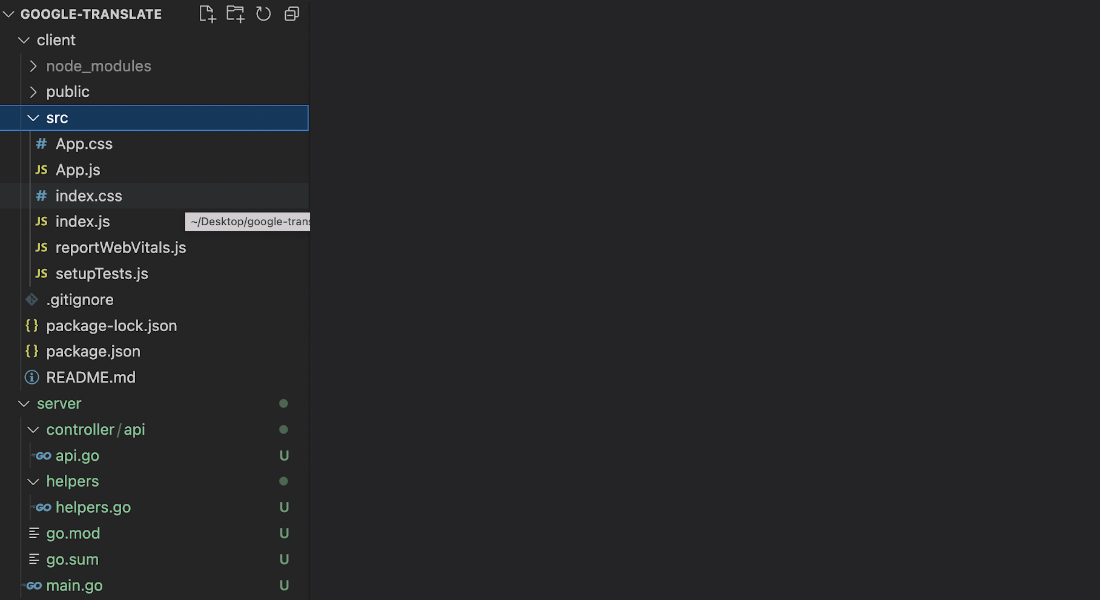
Task: Click the git icon beside .gitignore
Action: click(32, 300)
